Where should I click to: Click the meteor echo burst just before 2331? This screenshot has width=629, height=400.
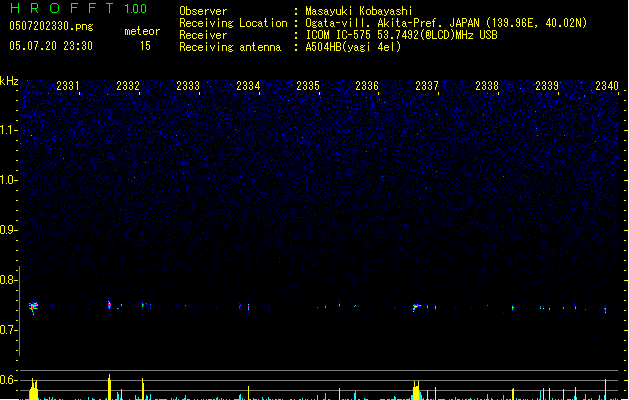33,307
